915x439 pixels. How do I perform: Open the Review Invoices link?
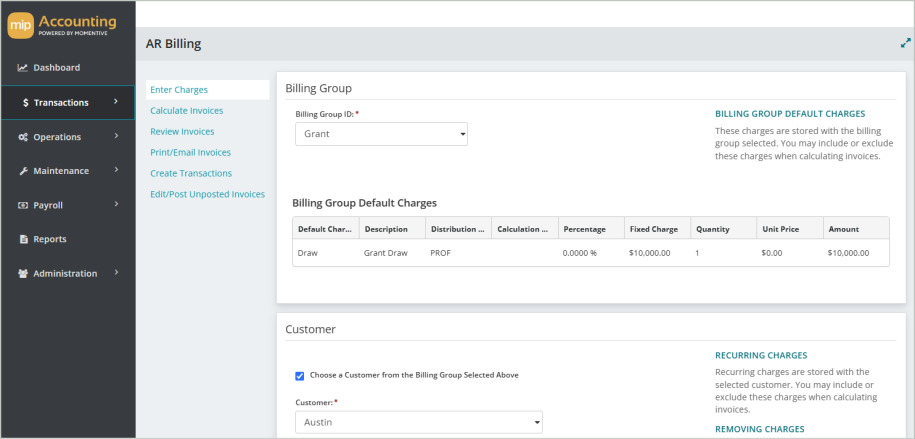[182, 131]
